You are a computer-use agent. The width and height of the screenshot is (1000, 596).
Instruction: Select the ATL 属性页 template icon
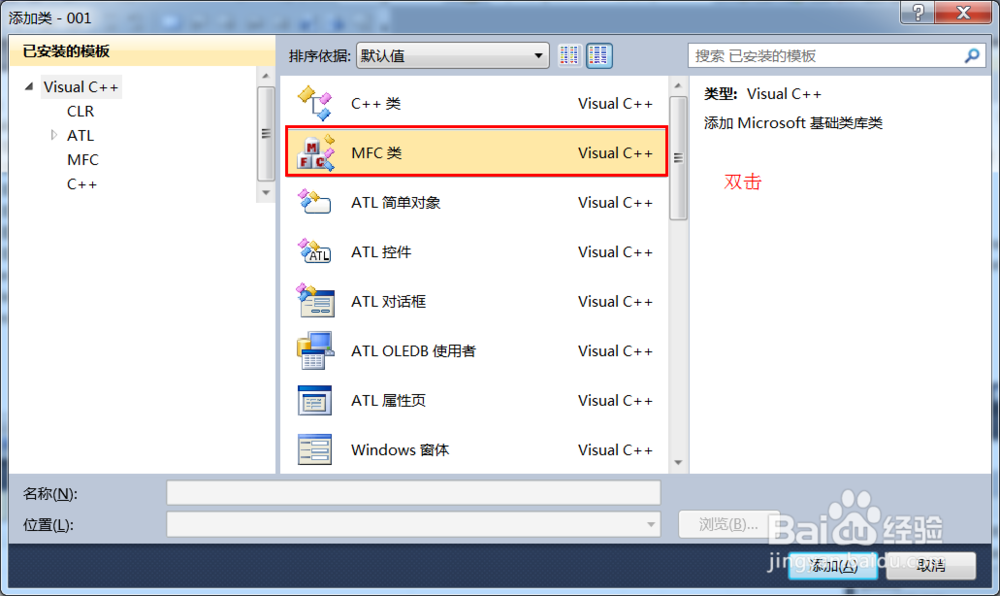pos(315,400)
